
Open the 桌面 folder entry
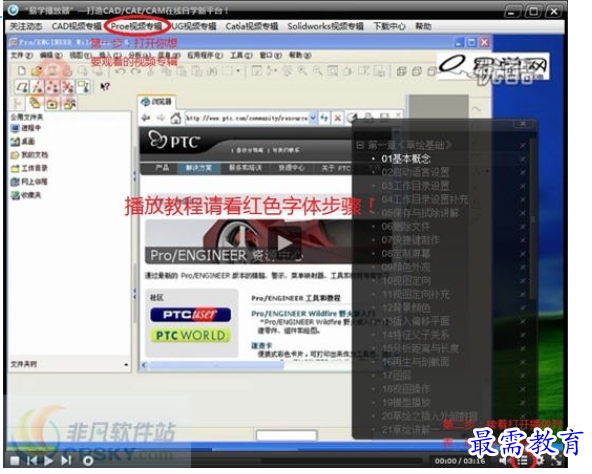point(23,142)
